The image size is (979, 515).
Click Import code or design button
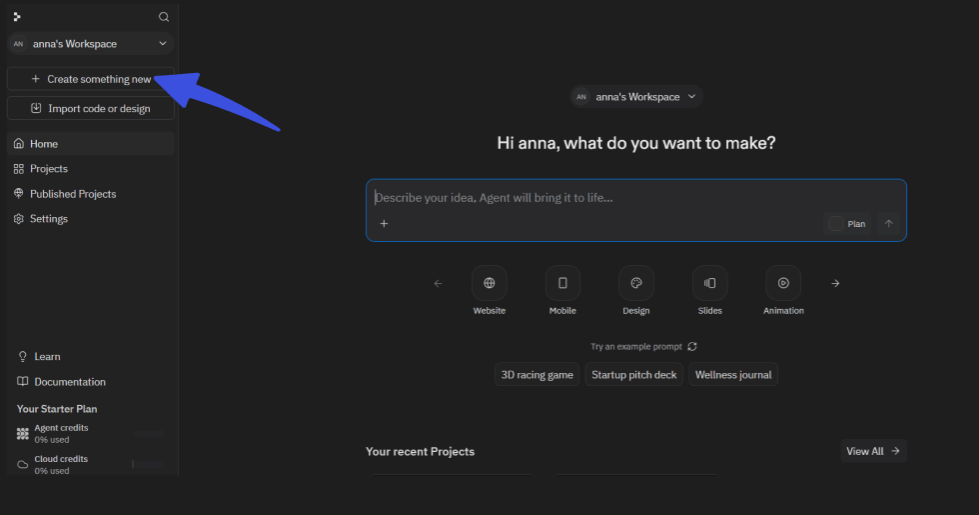tap(91, 109)
